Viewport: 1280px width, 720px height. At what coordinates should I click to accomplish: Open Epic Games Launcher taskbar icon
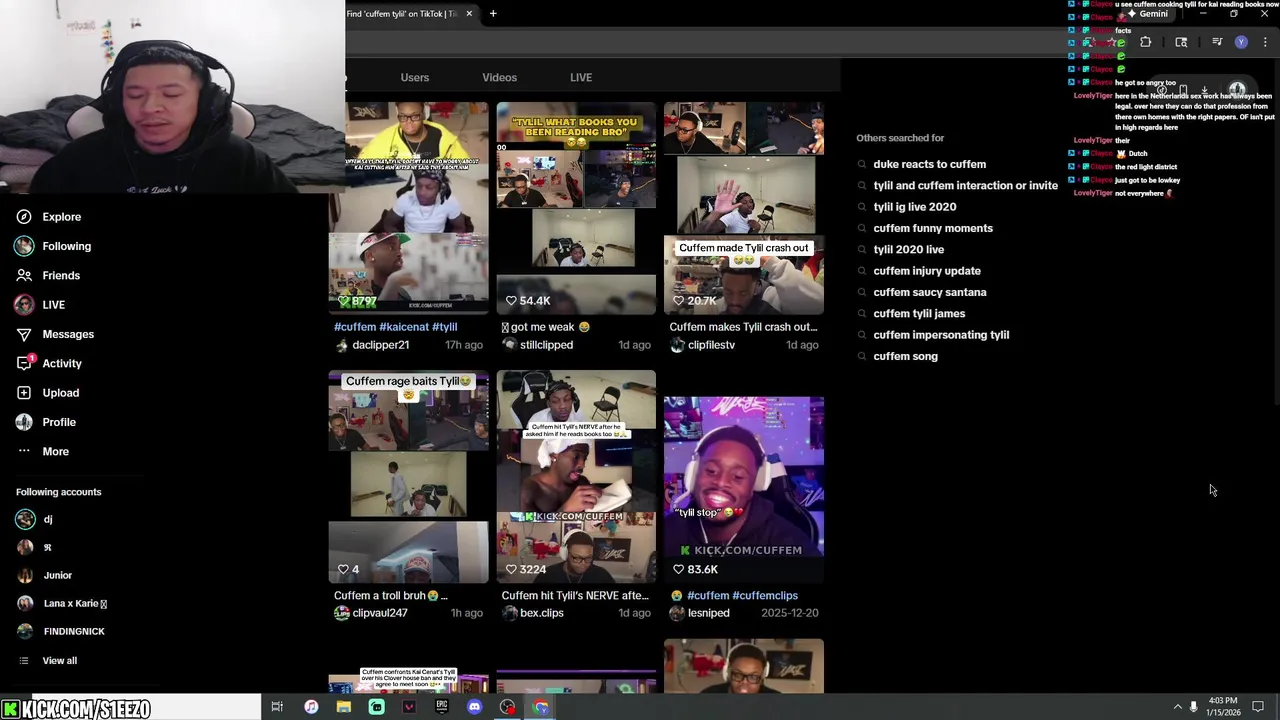[x=442, y=707]
